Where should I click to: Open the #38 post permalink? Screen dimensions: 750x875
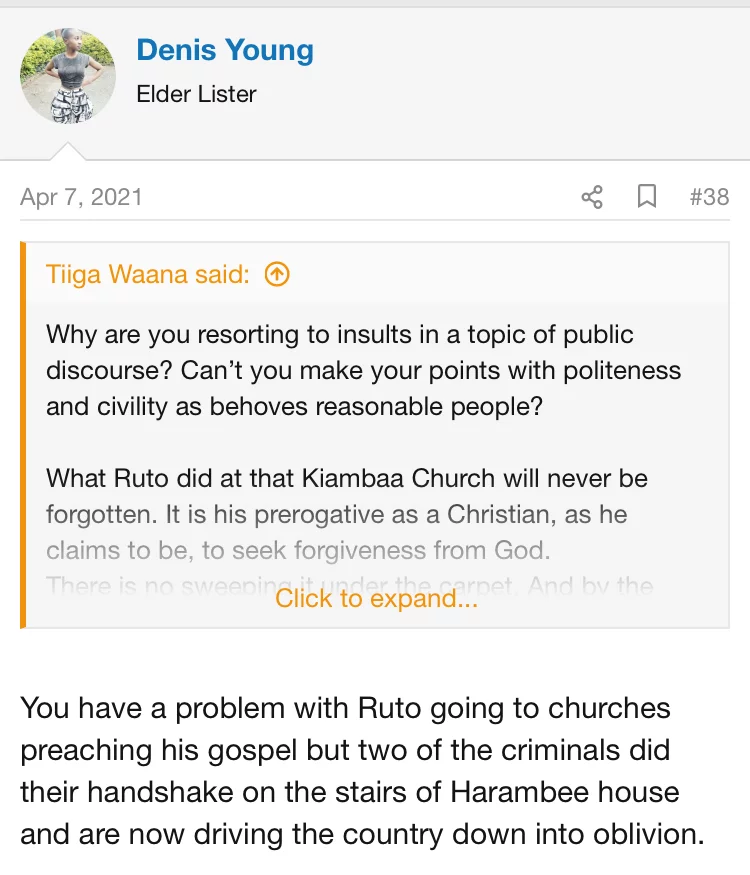coord(709,197)
